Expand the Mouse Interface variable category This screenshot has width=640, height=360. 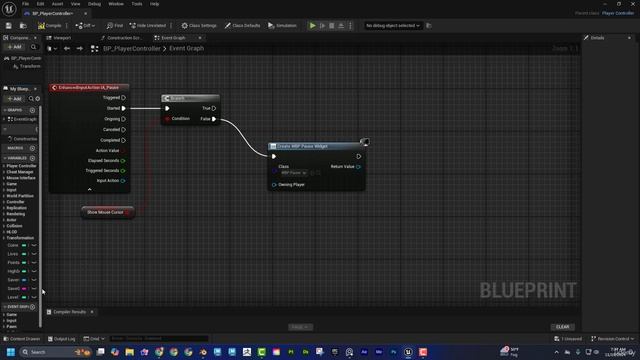tap(4, 178)
